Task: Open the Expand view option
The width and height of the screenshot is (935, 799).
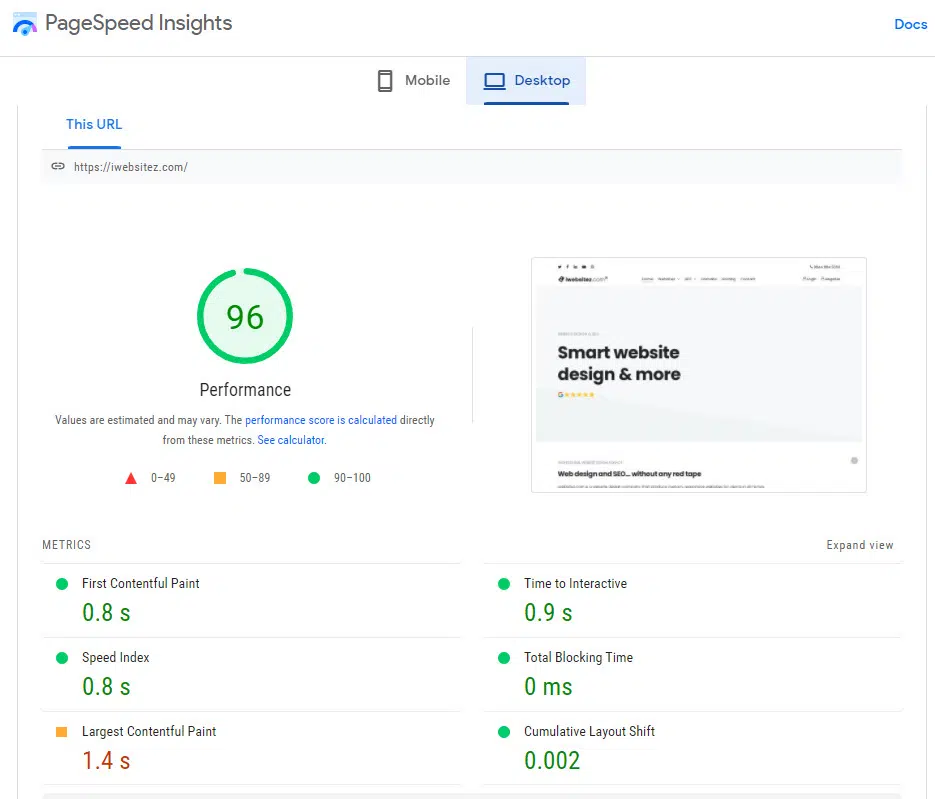Action: (860, 545)
